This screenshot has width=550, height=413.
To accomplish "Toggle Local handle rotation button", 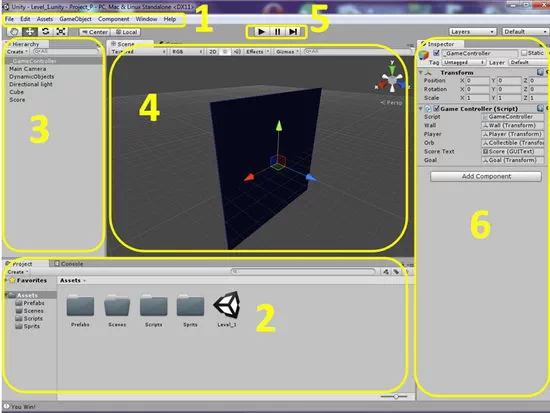I will [x=126, y=32].
